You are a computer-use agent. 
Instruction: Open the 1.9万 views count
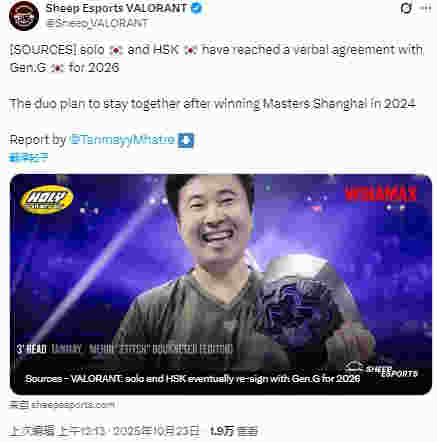tap(234, 431)
